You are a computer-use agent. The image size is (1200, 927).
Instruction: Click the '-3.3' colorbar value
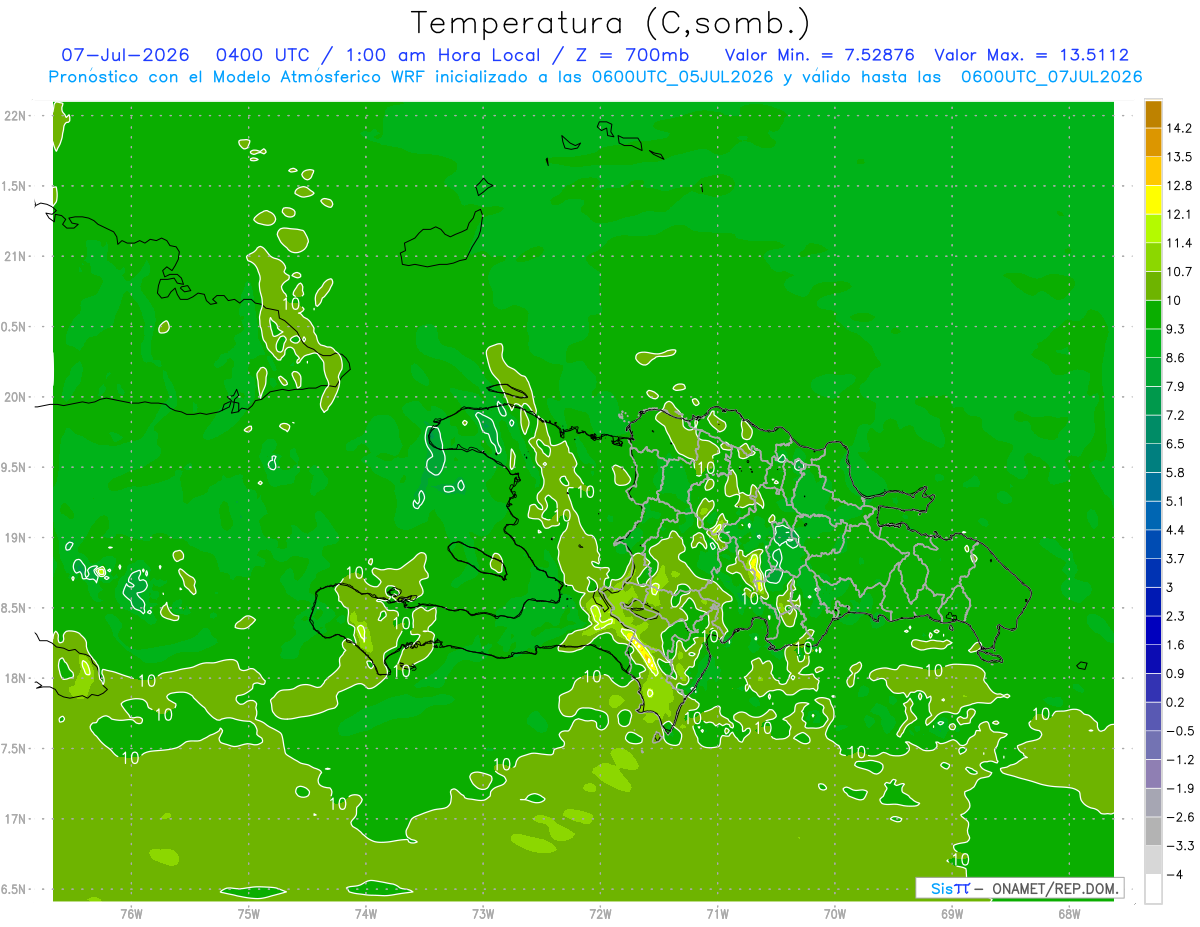(x=1179, y=845)
